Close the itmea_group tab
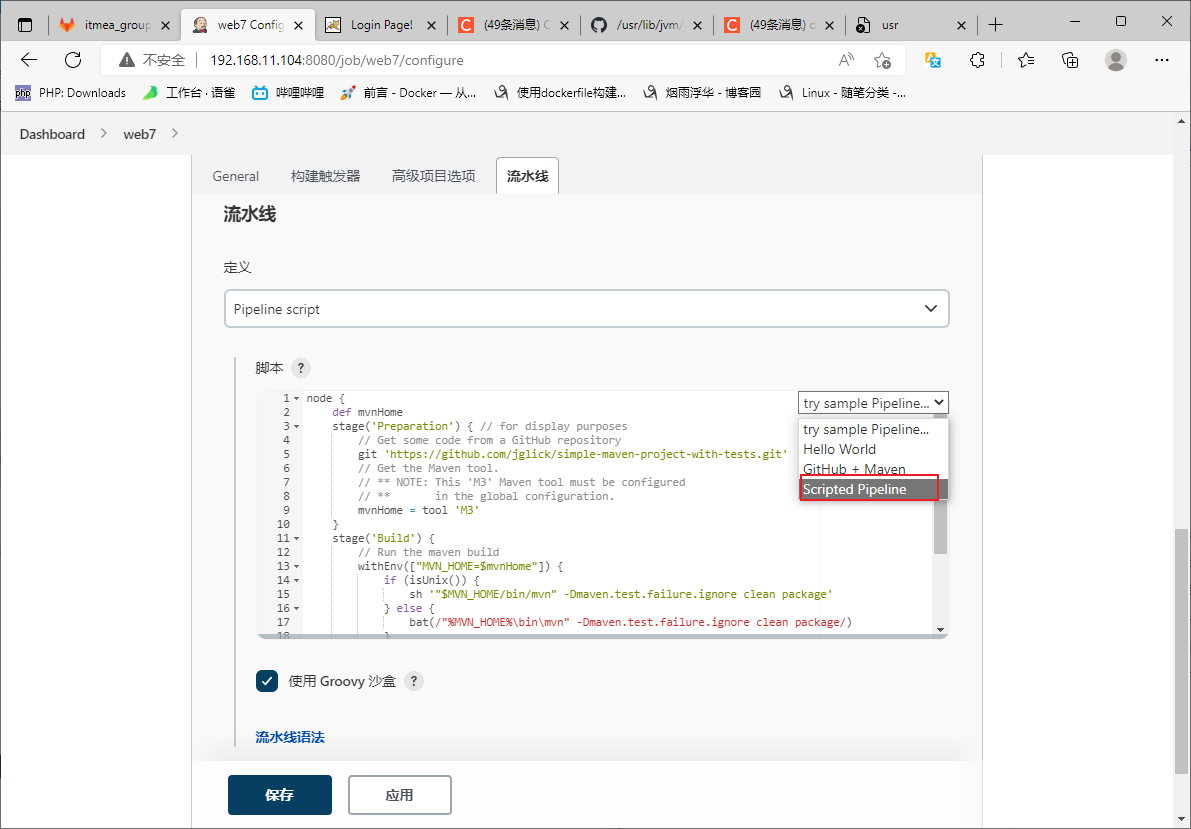 (x=166, y=25)
